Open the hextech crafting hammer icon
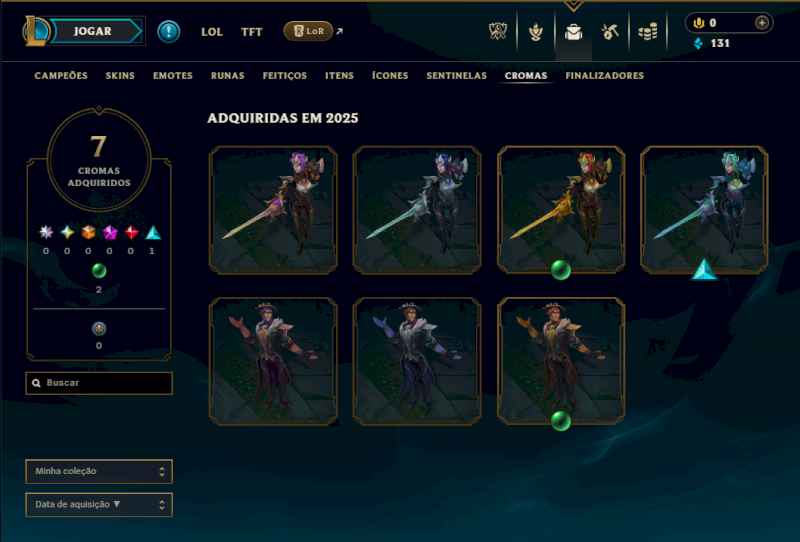The width and height of the screenshot is (800, 542). coord(610,32)
